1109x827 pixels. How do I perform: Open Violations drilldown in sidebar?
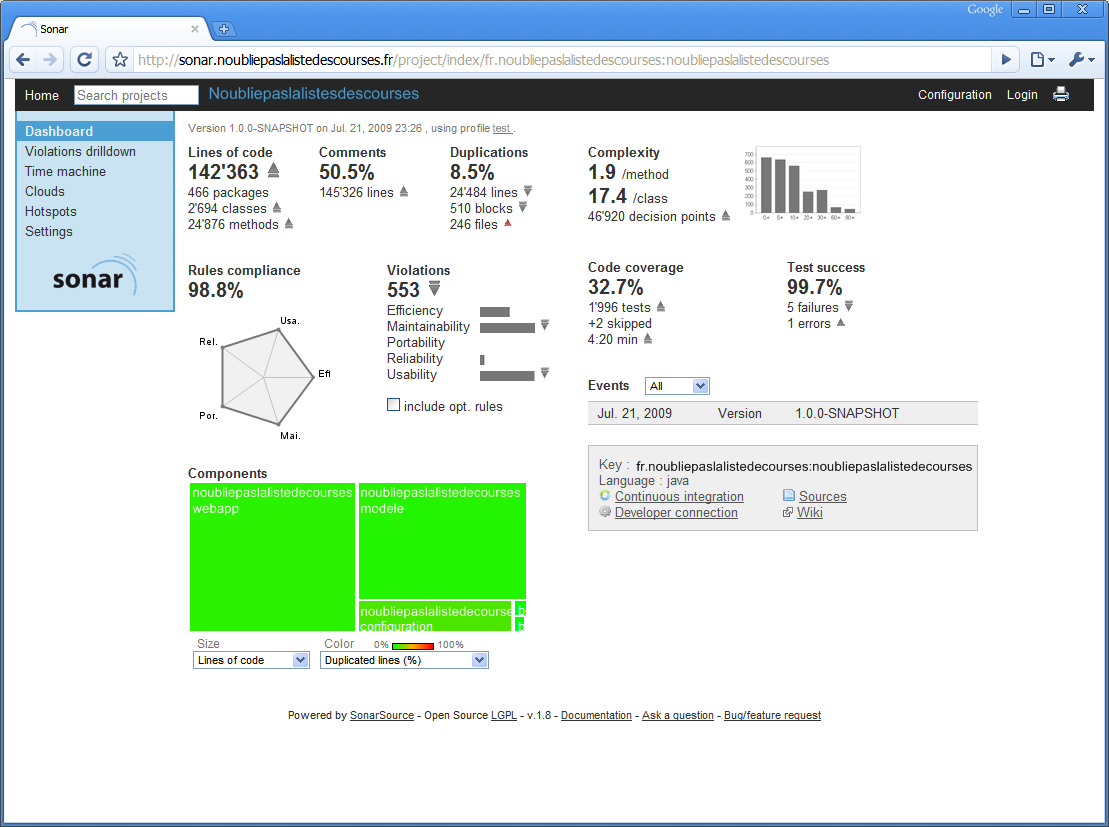tap(80, 151)
